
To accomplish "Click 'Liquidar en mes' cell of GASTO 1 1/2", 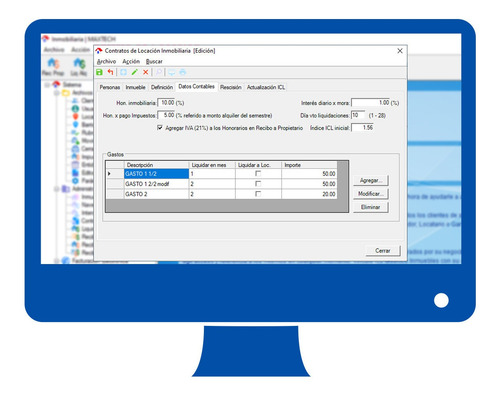I will coord(212,174).
